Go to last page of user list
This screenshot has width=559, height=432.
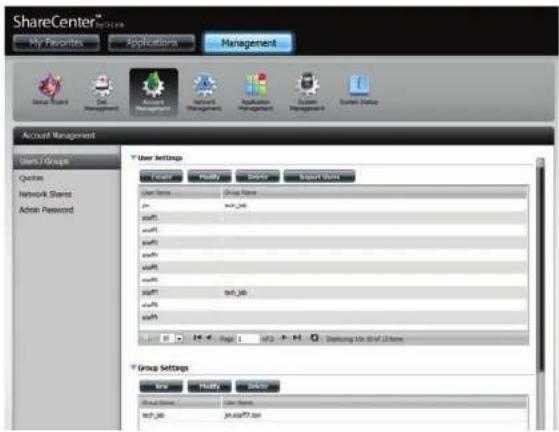[297, 338]
